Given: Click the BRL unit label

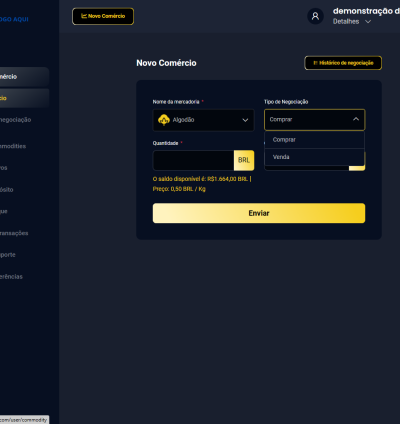Looking at the screenshot, I should click(x=244, y=160).
